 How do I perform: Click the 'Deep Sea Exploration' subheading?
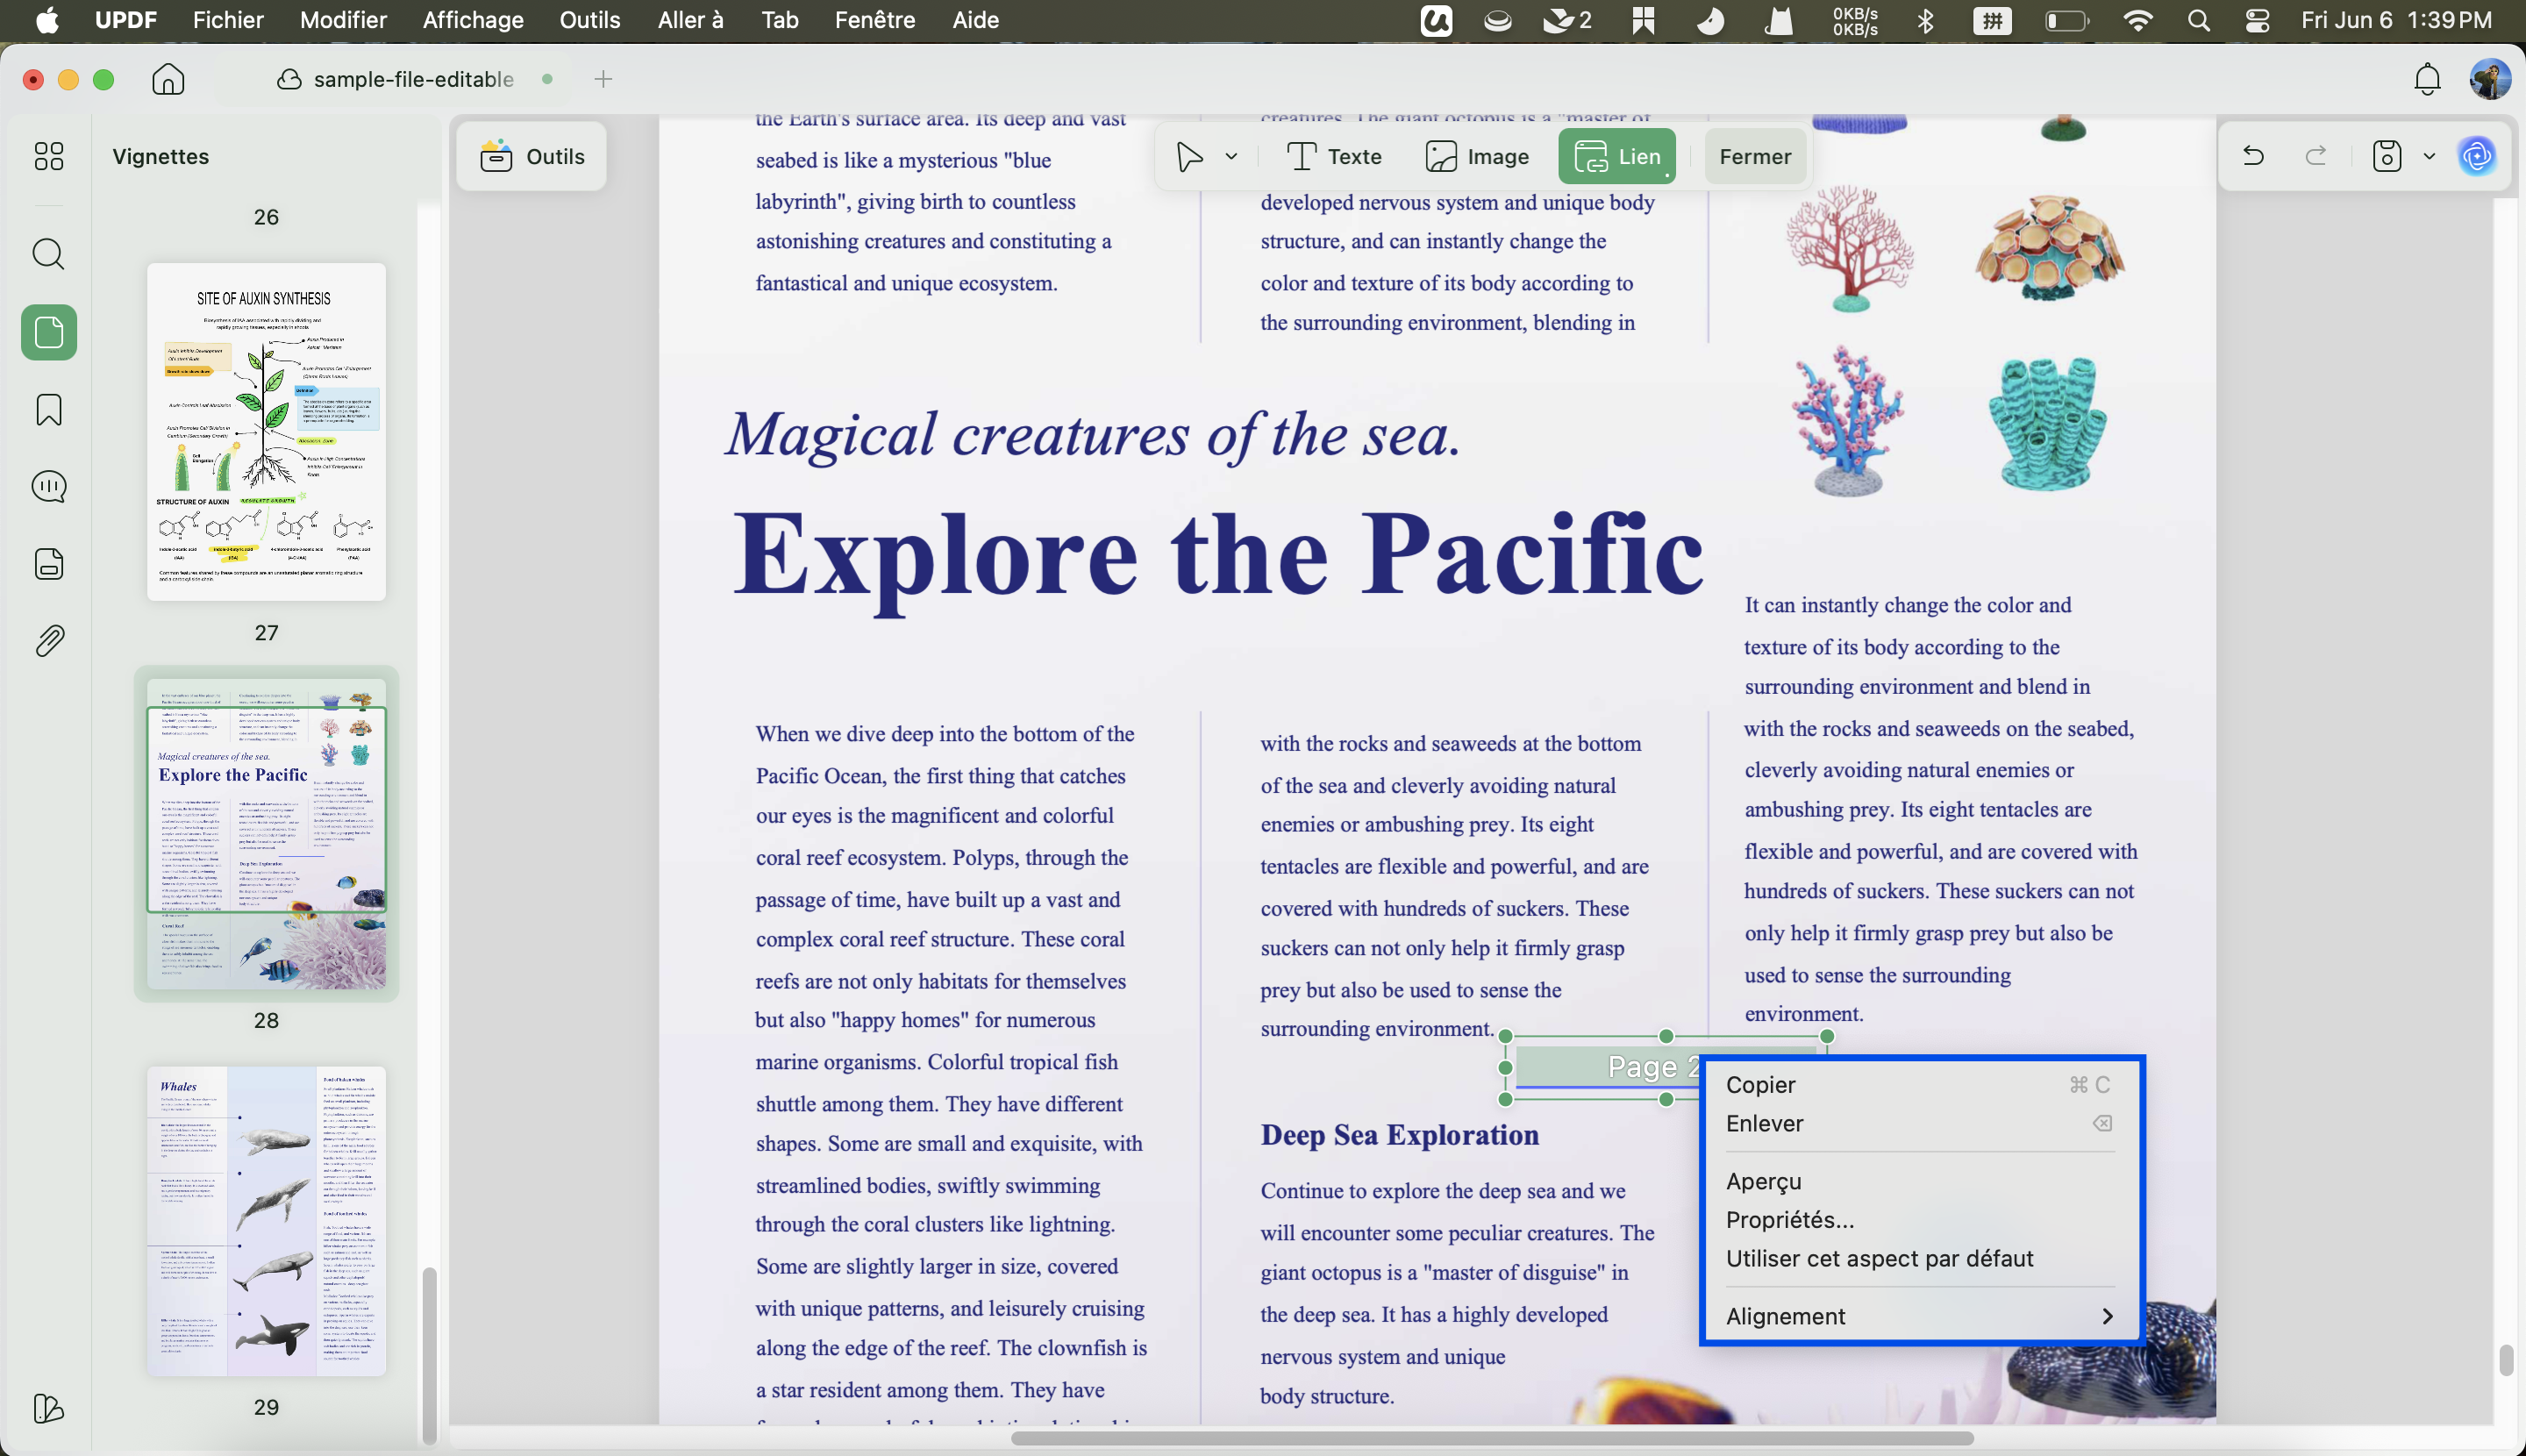[x=1399, y=1135]
